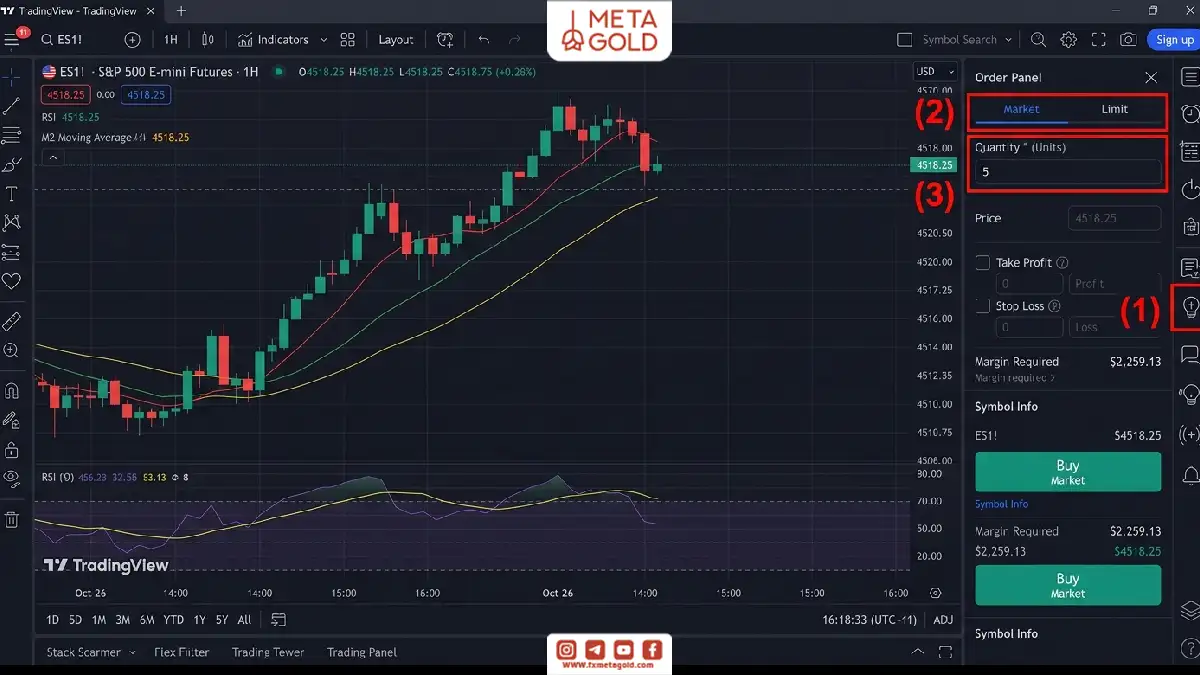Click the heart favorites icon
This screenshot has width=1200, height=675.
click(x=12, y=281)
